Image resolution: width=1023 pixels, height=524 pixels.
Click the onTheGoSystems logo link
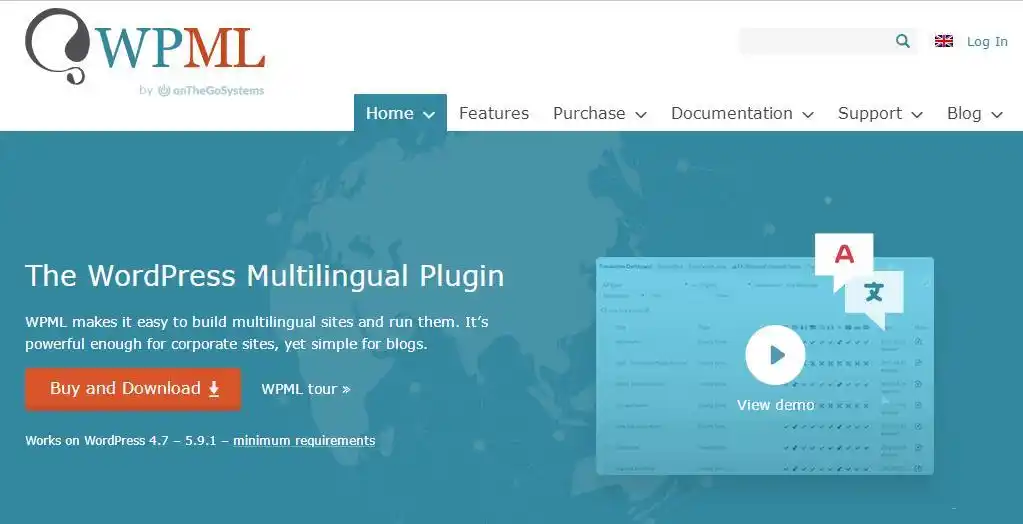(x=210, y=90)
